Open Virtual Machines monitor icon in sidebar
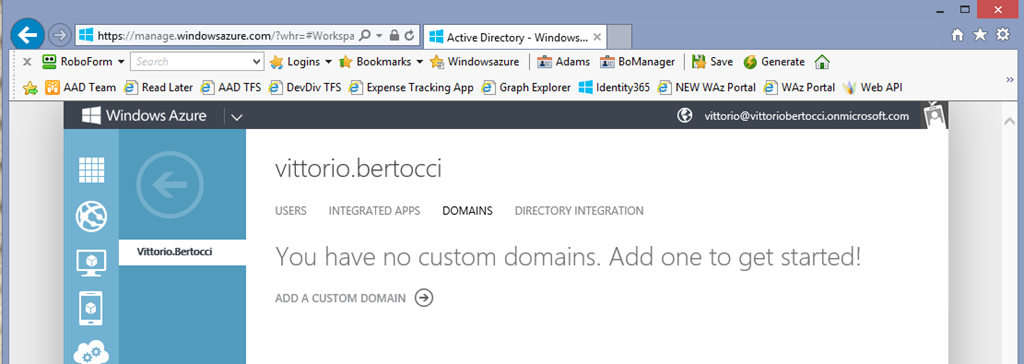 click(91, 262)
